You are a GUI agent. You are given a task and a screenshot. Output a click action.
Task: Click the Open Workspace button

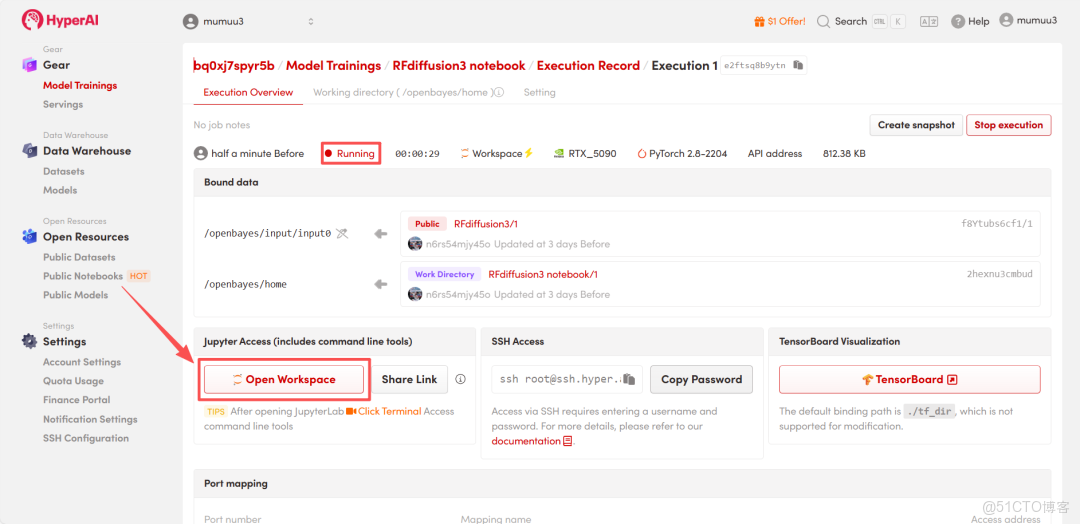(284, 379)
